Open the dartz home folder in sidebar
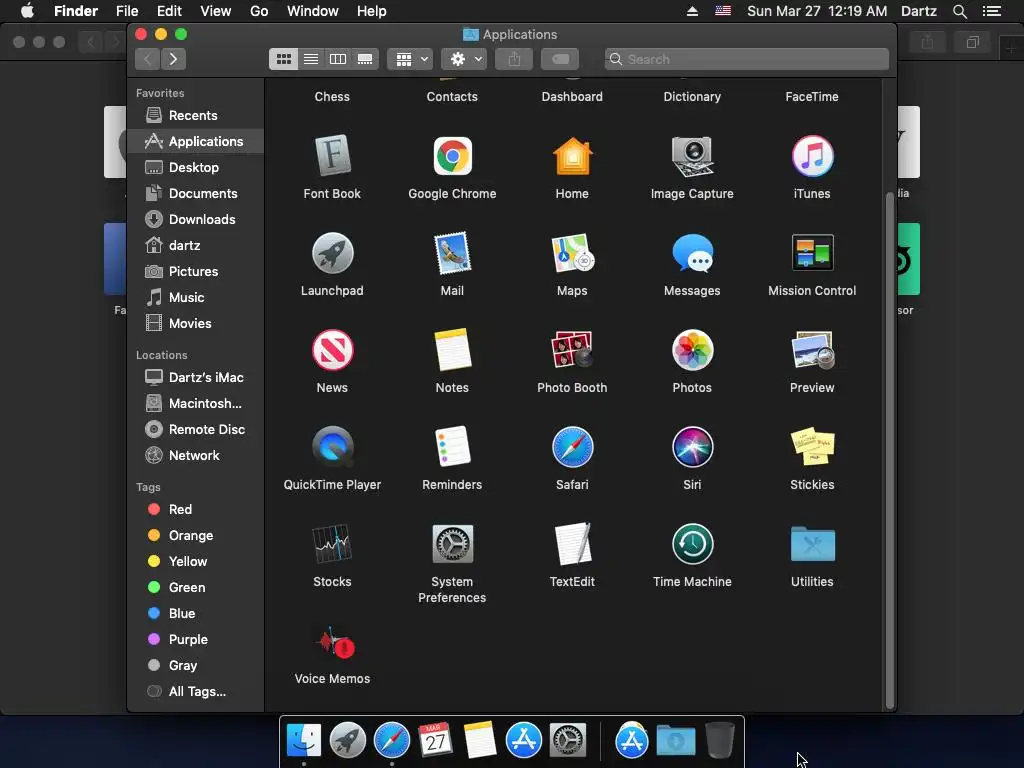Screen dimensions: 1024x768 pyautogui.click(x=195, y=246)
